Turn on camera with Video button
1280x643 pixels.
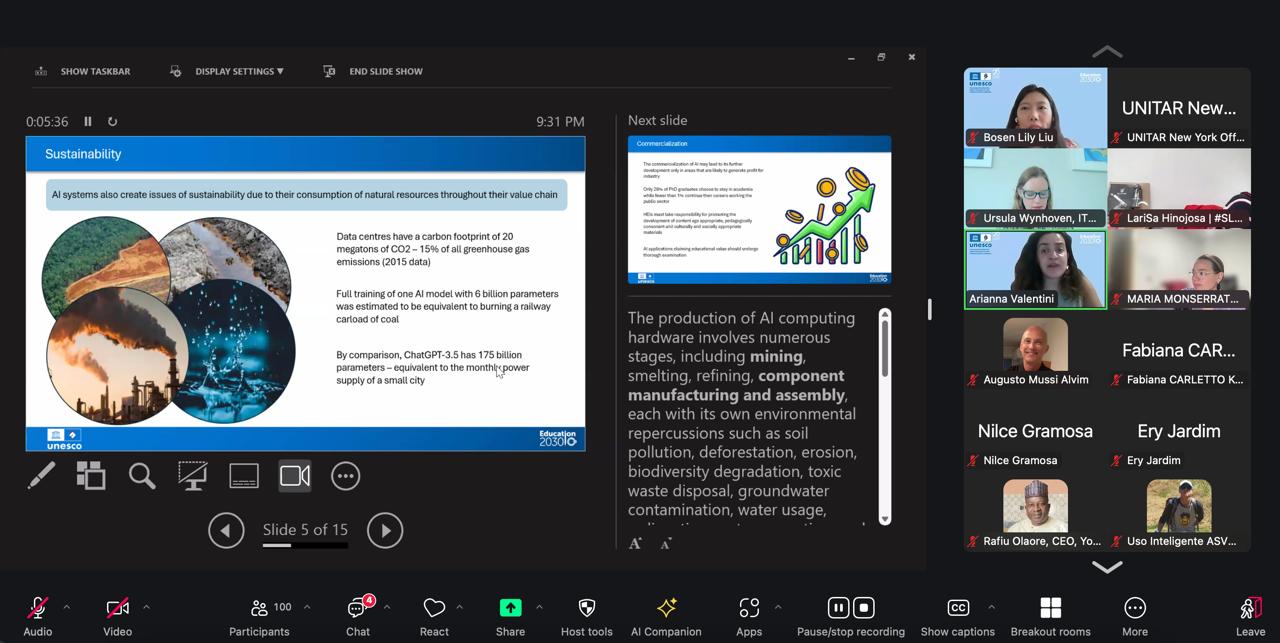coord(117,616)
